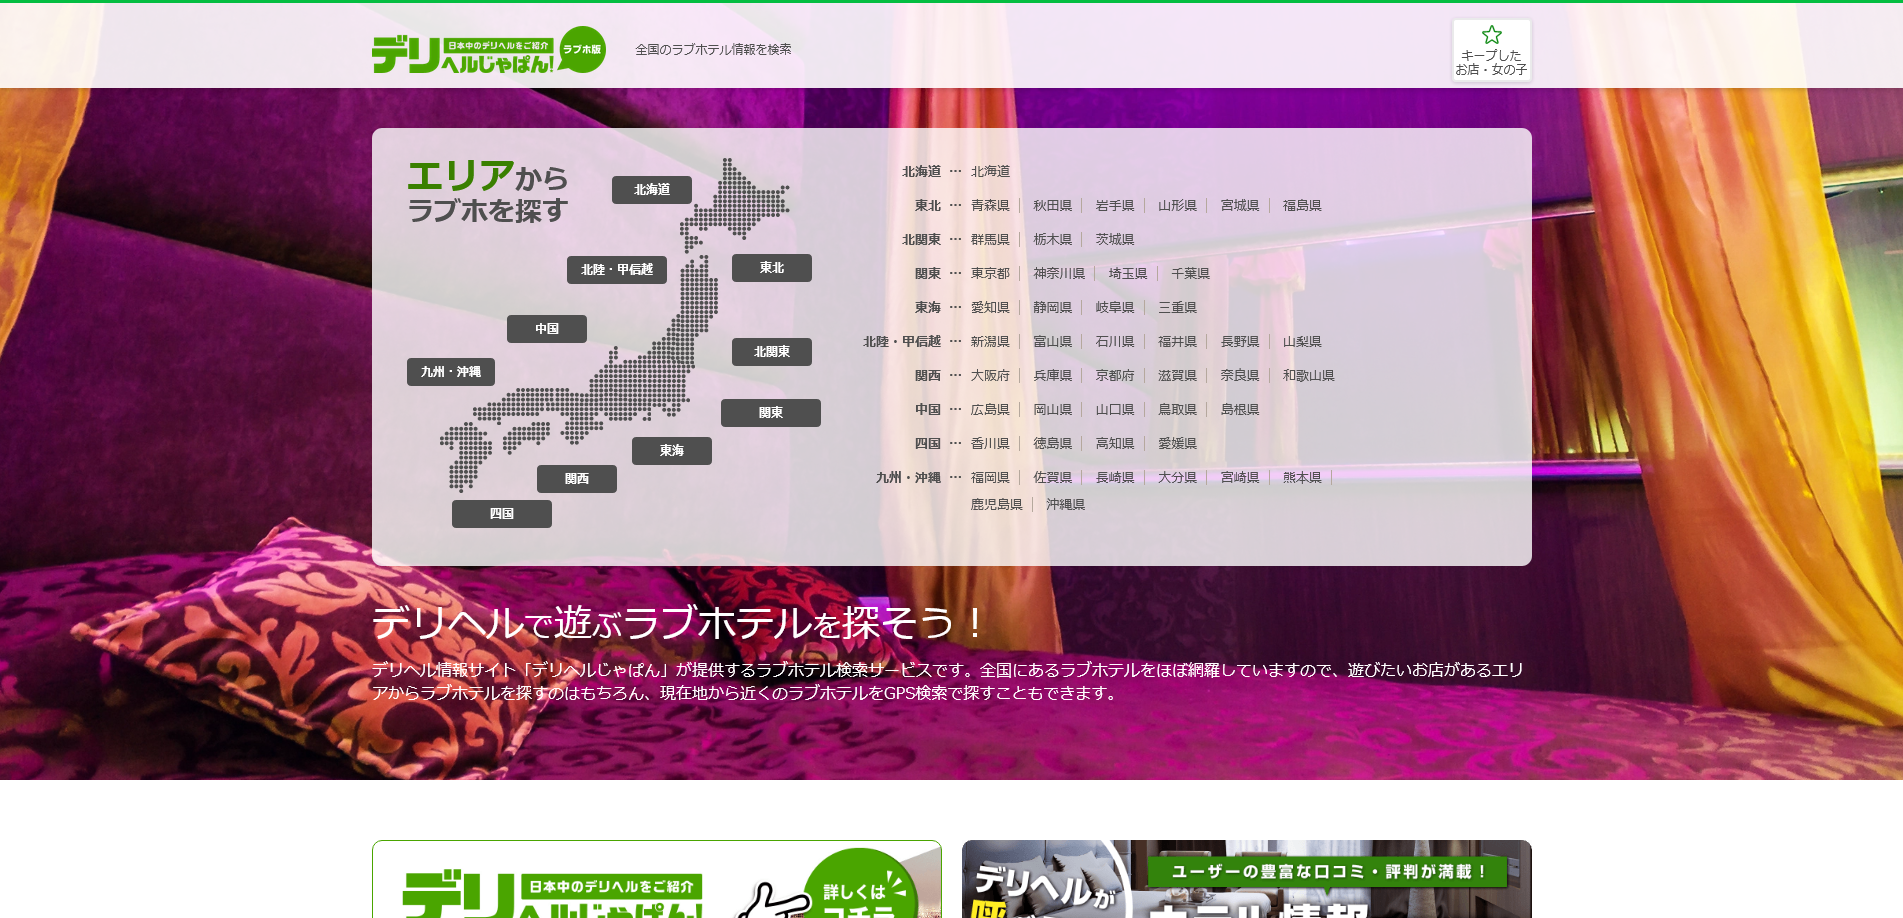Viewport: 1903px width, 918px height.
Task: Open 新潟県 prefecture link
Action: (x=990, y=342)
